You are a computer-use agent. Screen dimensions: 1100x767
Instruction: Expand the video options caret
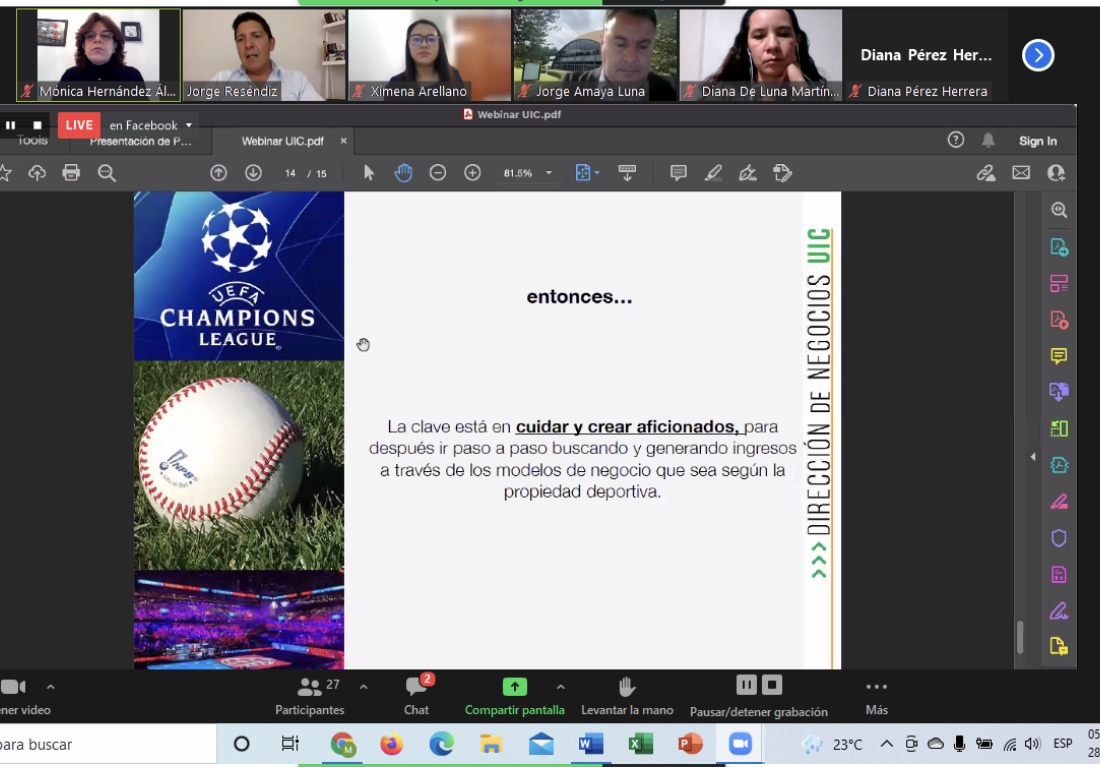click(51, 687)
